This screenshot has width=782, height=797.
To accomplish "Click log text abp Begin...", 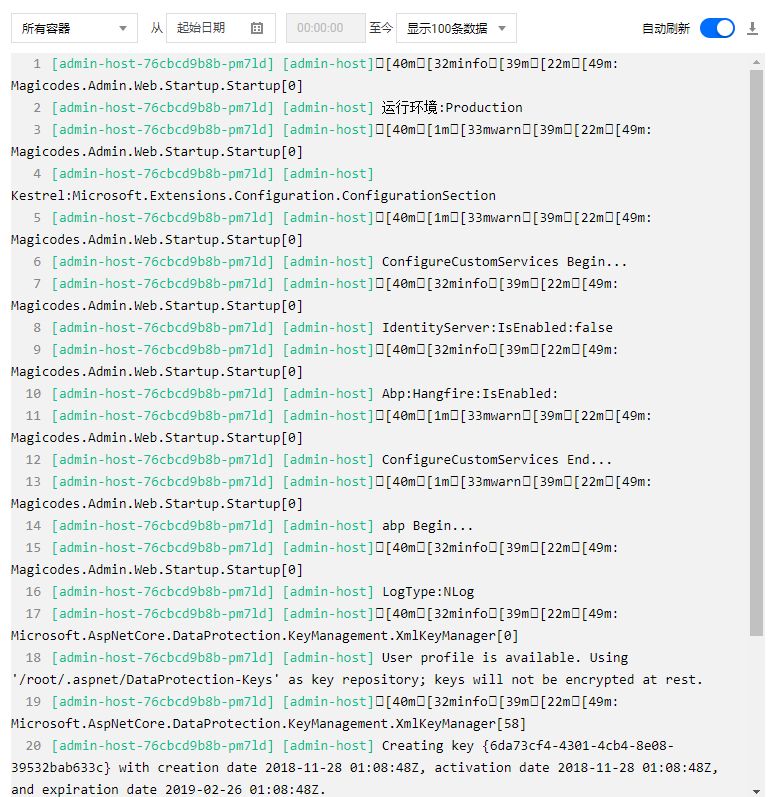I will click(x=428, y=526).
